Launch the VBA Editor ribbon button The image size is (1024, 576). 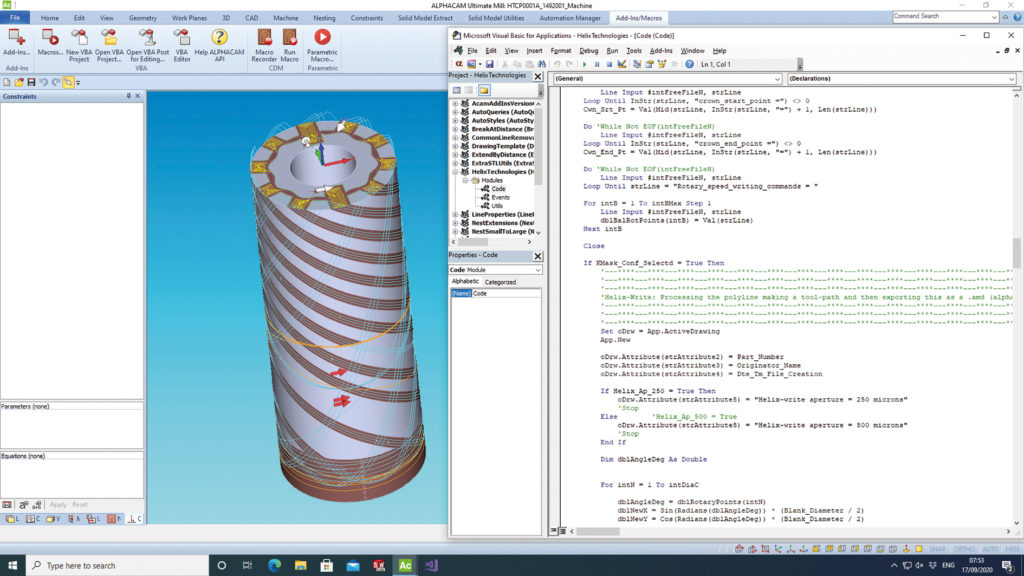182,46
